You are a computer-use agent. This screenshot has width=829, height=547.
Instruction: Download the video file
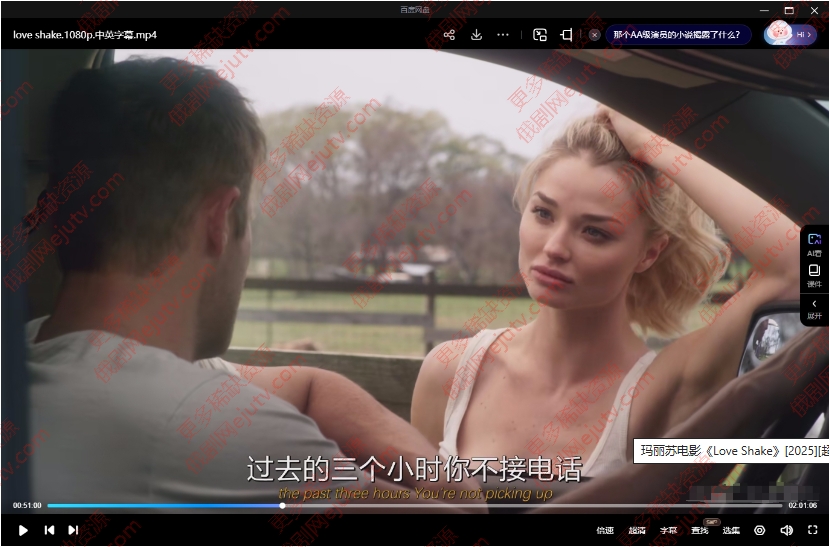[476, 35]
